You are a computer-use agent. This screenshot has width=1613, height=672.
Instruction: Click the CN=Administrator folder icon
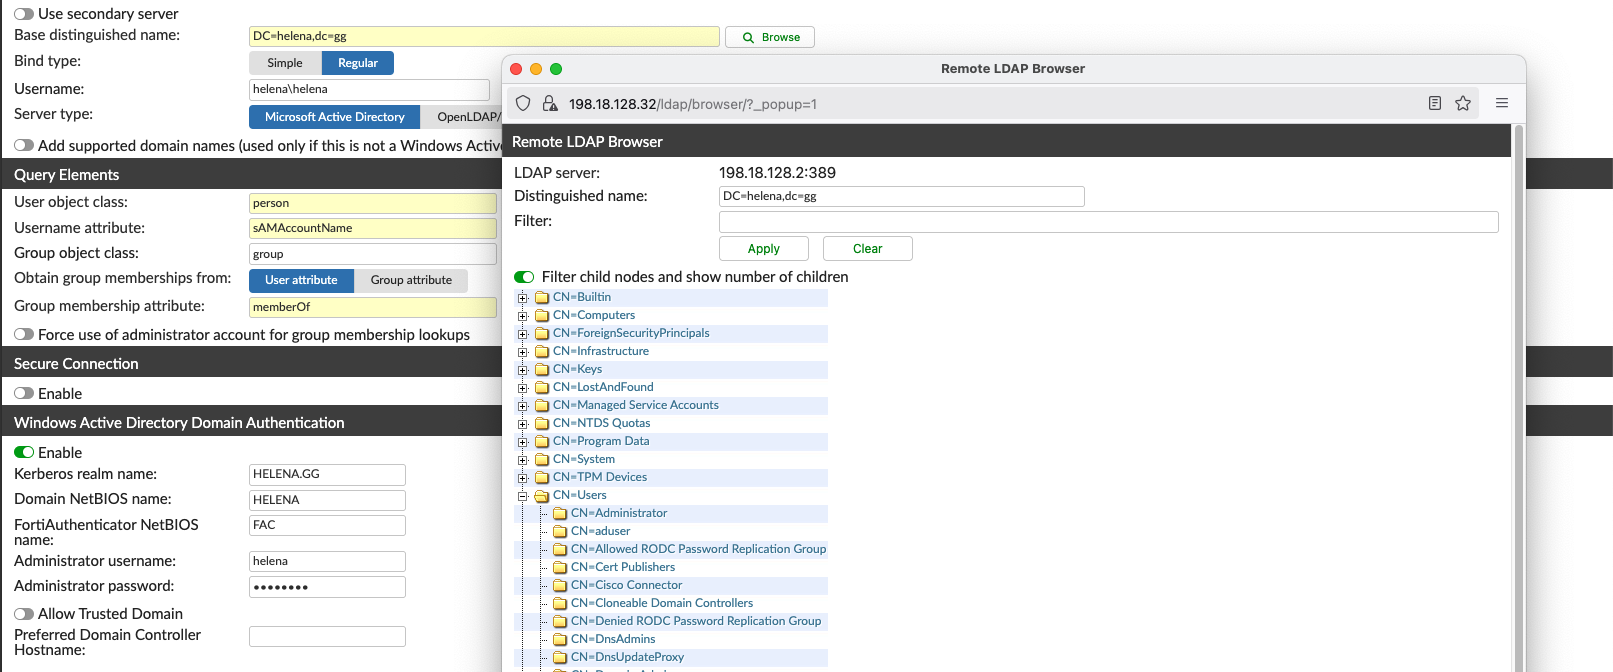pyautogui.click(x=560, y=514)
